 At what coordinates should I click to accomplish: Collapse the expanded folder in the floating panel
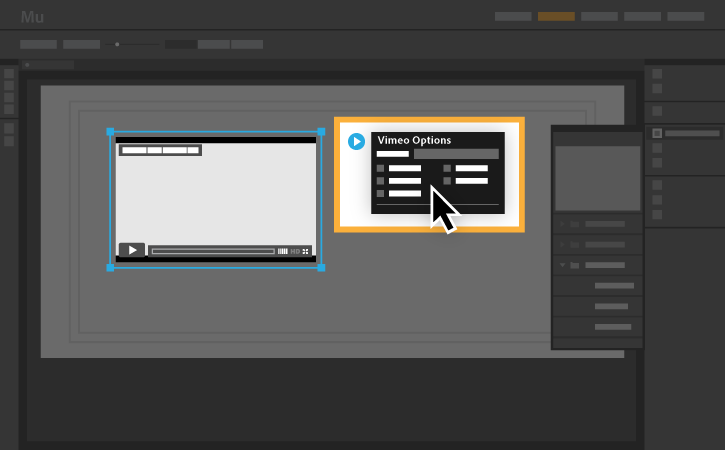click(563, 265)
